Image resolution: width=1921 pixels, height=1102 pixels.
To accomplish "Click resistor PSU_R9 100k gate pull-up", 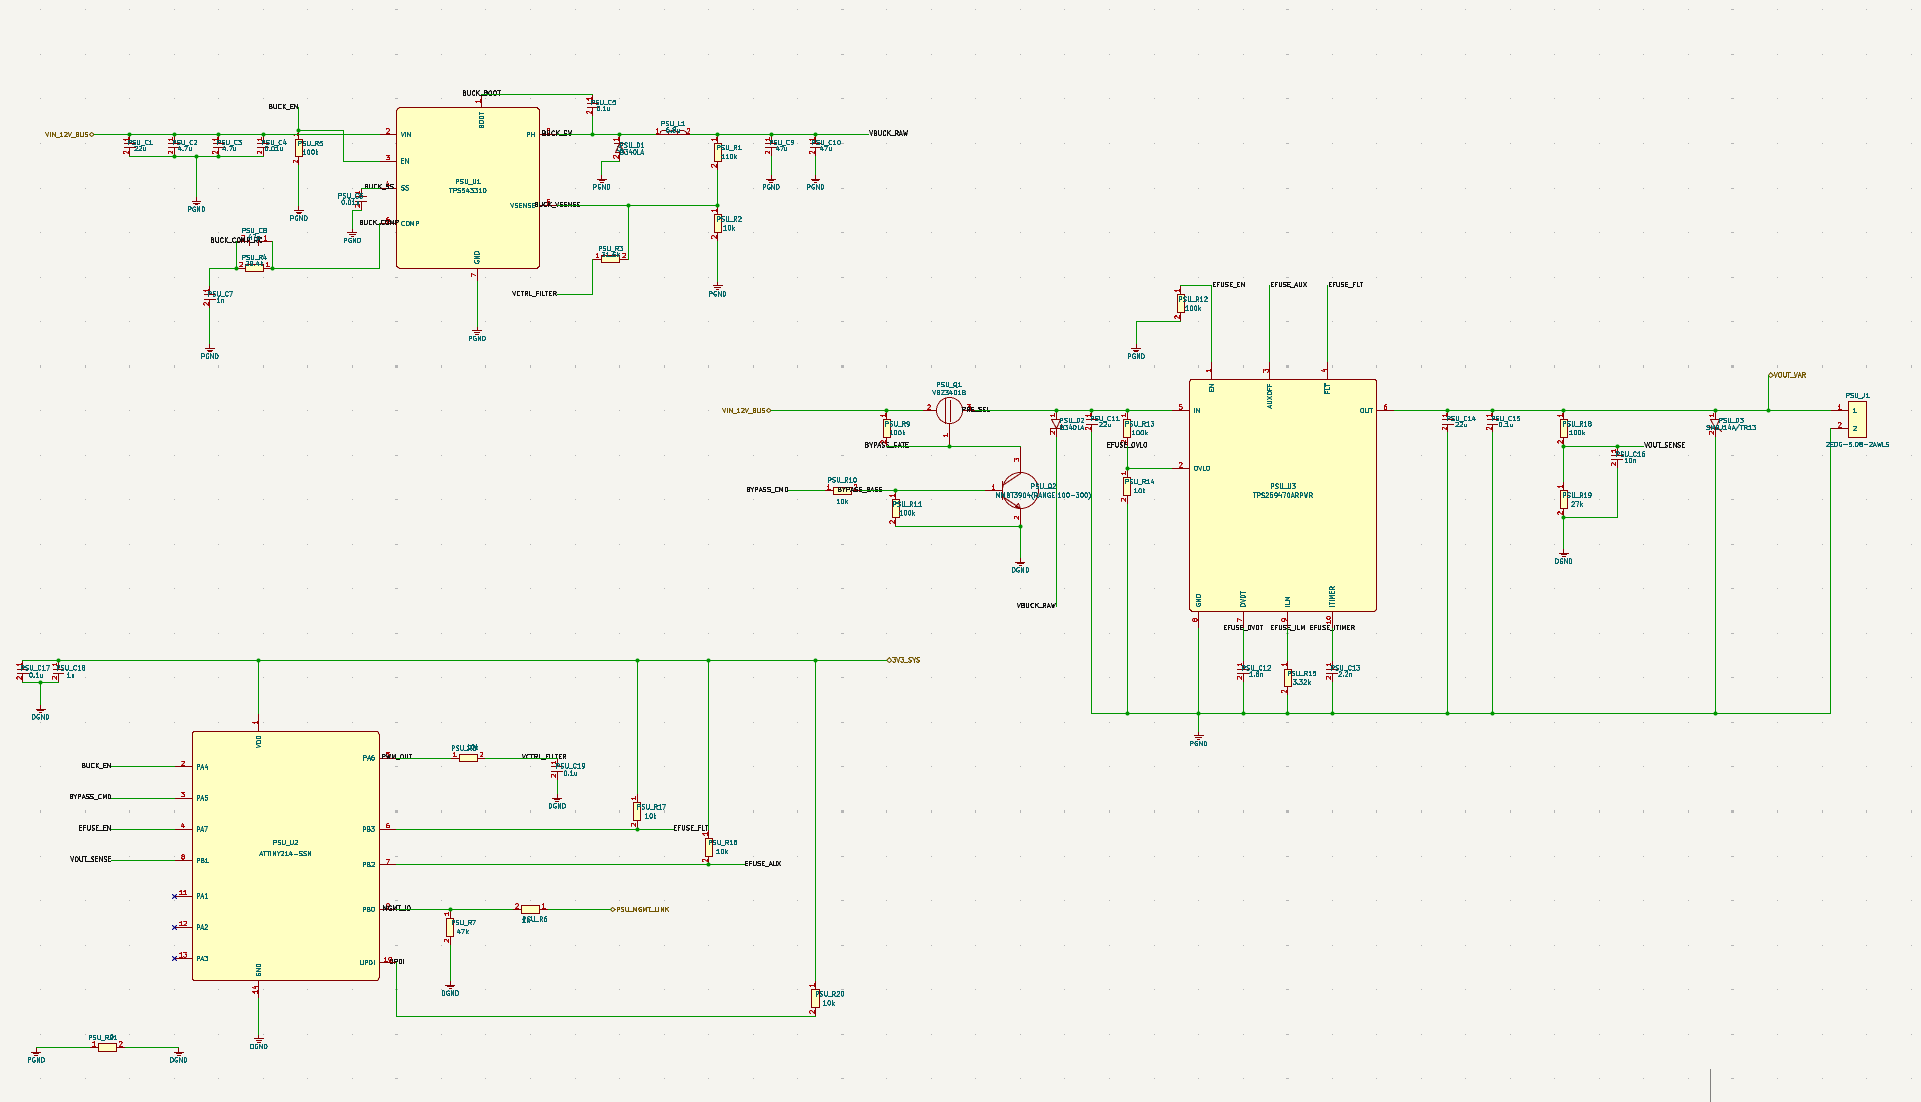I will click(x=886, y=428).
